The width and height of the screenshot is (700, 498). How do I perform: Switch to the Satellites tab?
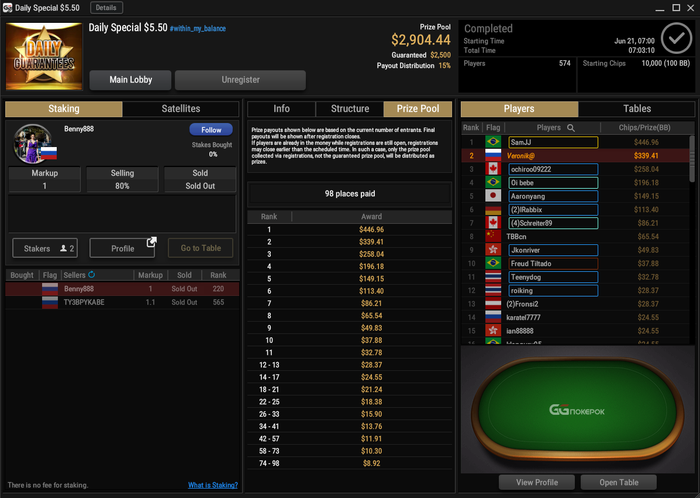[x=181, y=108]
